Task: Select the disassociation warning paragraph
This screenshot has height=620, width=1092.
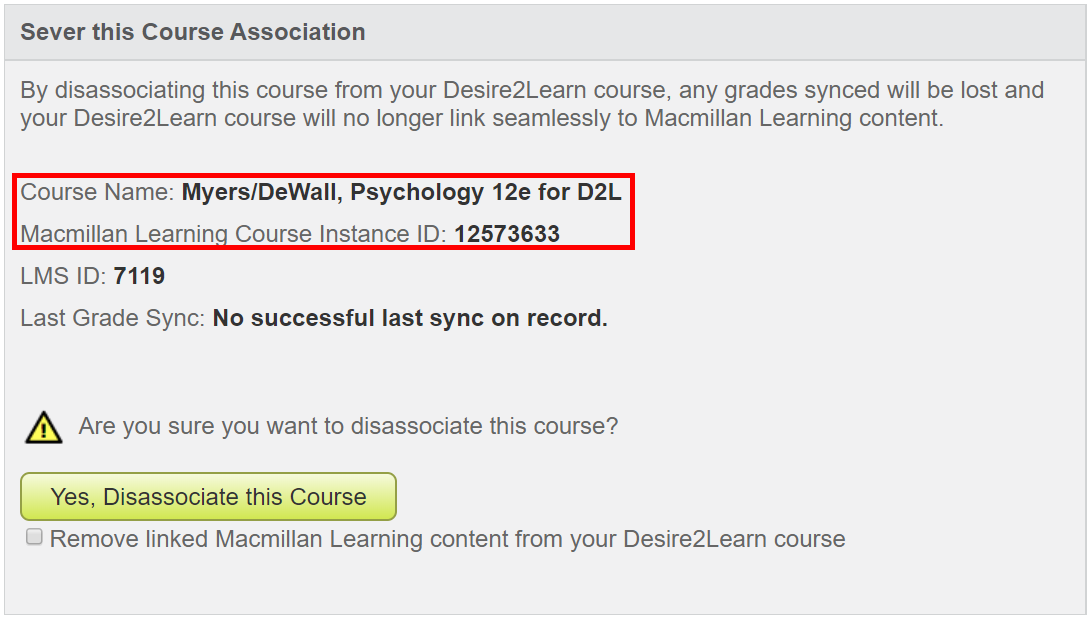Action: (x=530, y=103)
